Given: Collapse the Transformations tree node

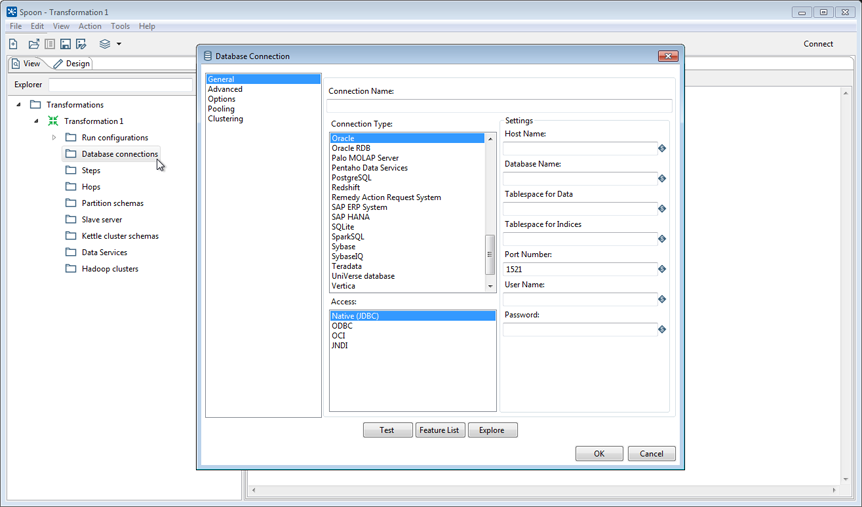Looking at the screenshot, I should (19, 105).
